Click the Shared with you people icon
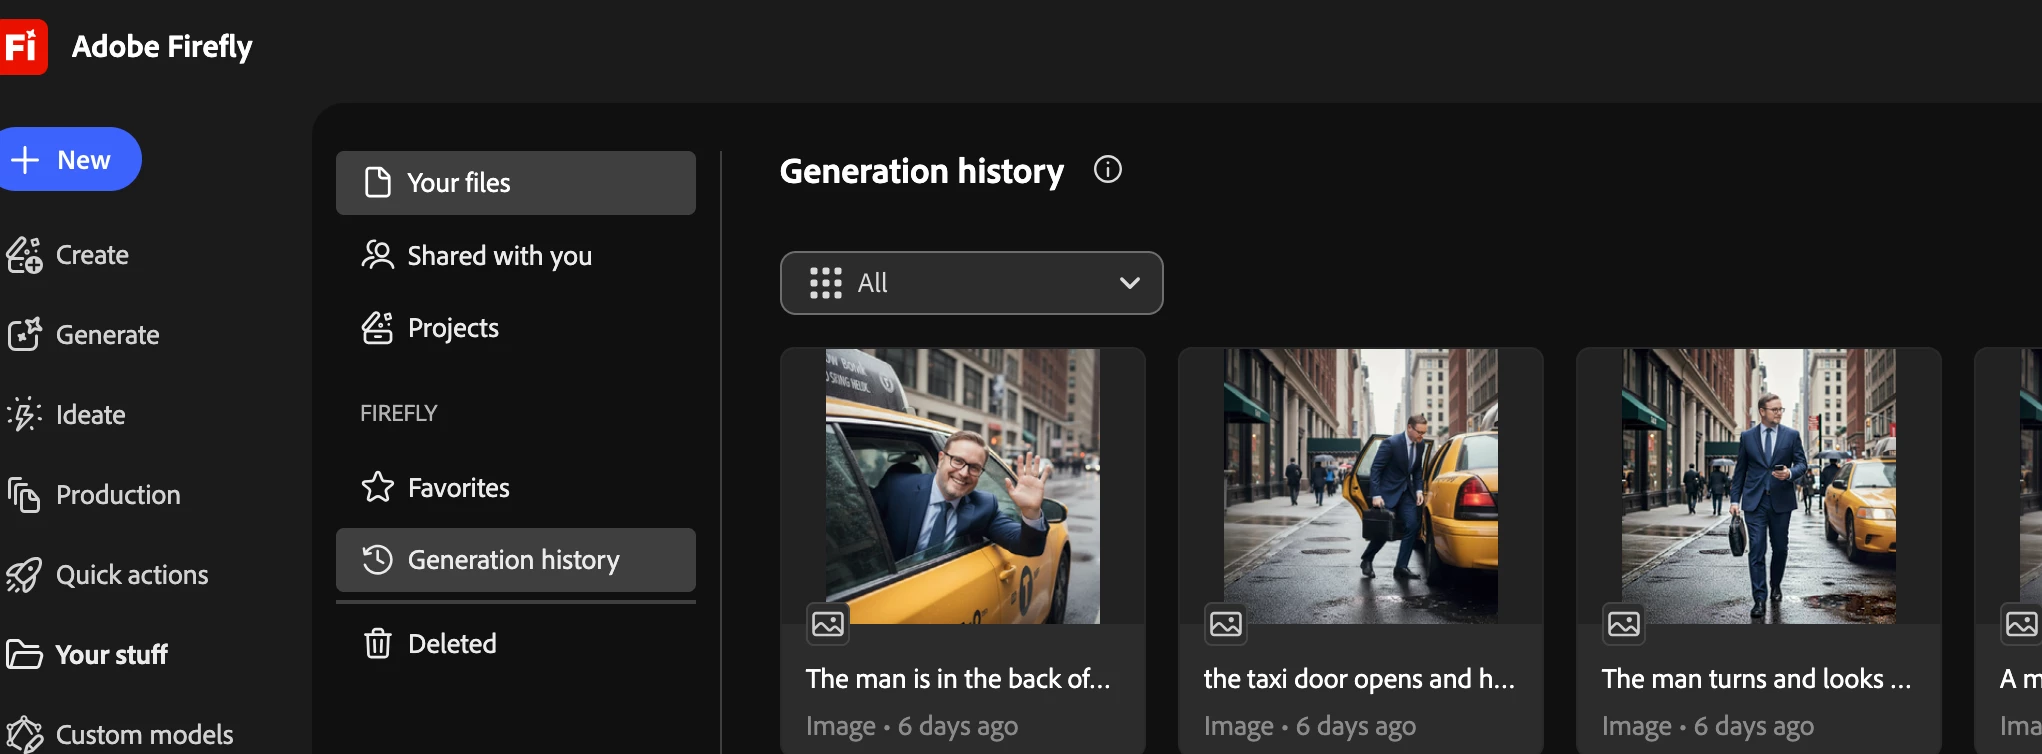Screen dimensions: 2042x754 click(377, 255)
